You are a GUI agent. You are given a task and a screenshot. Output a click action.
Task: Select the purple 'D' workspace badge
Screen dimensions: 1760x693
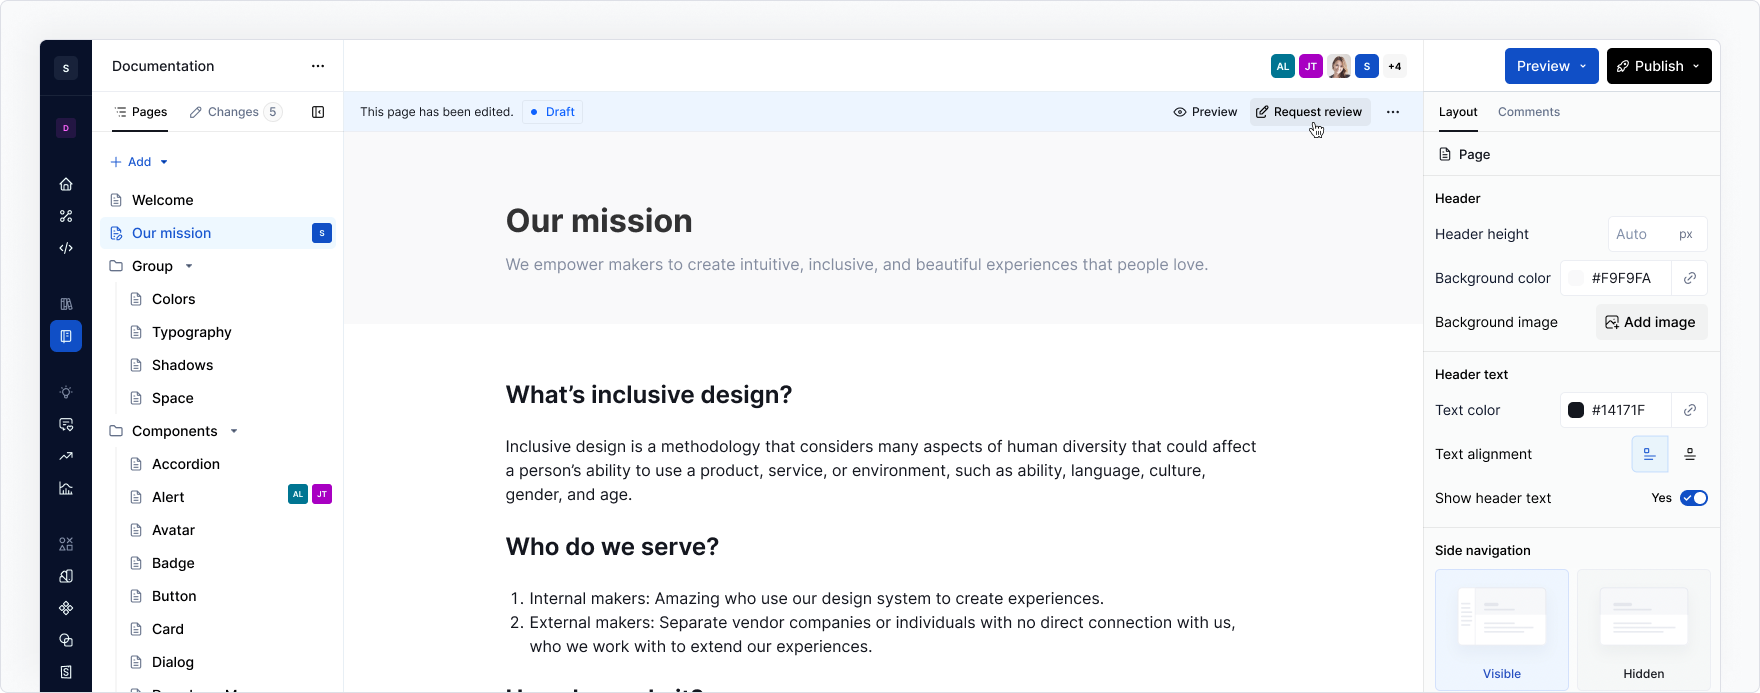click(x=66, y=128)
